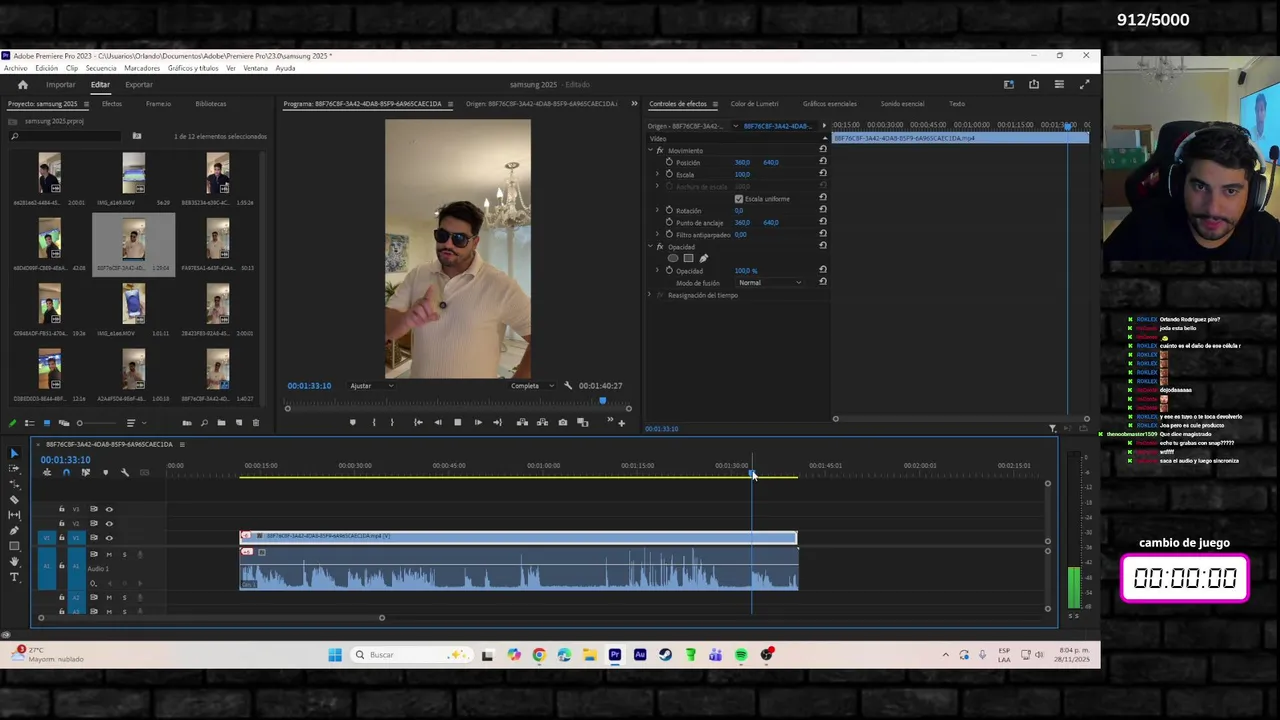
Task: Switch to Color de Lumetri tab
Action: [754, 104]
